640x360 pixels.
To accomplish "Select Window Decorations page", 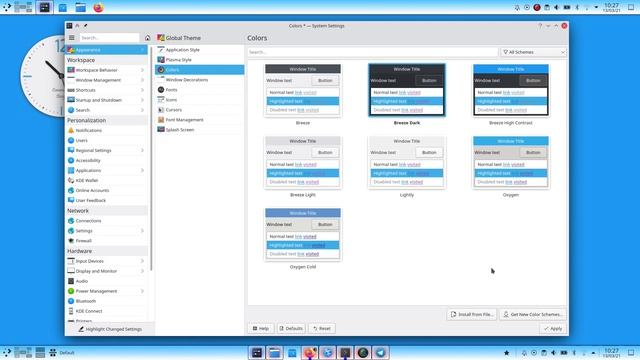I will click(200, 80).
